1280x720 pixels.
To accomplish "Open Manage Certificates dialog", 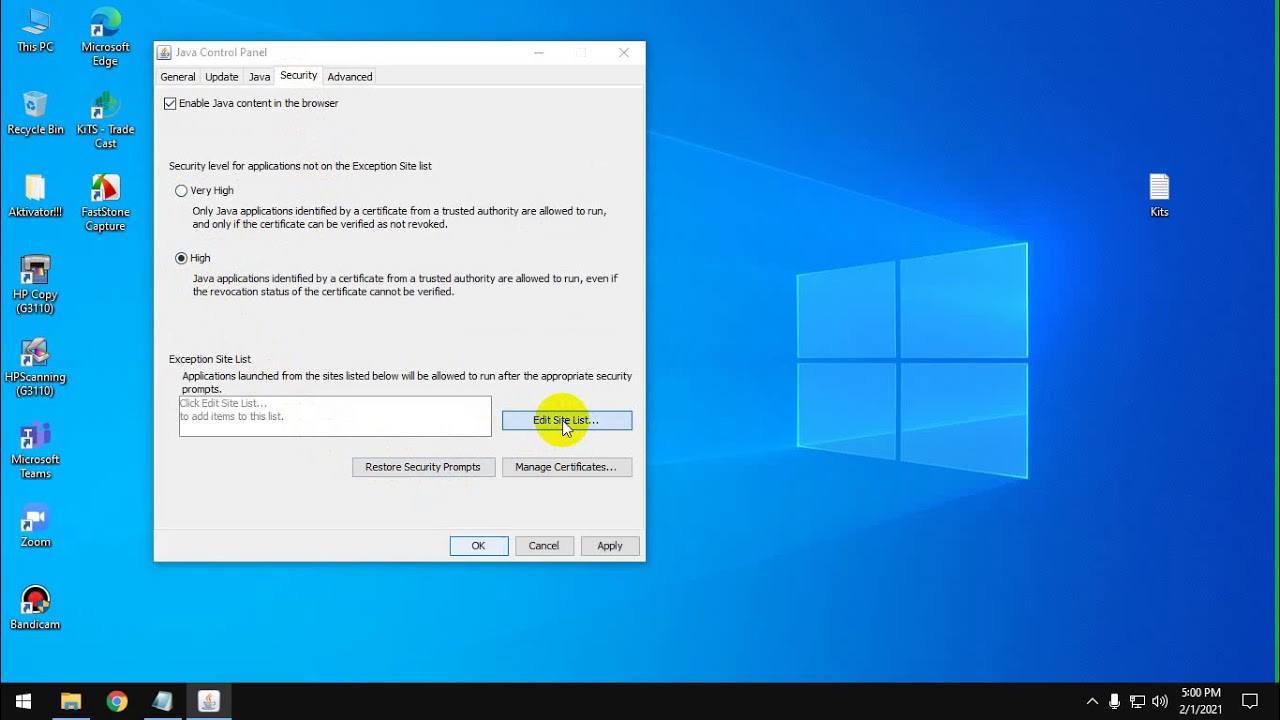I will pos(567,467).
